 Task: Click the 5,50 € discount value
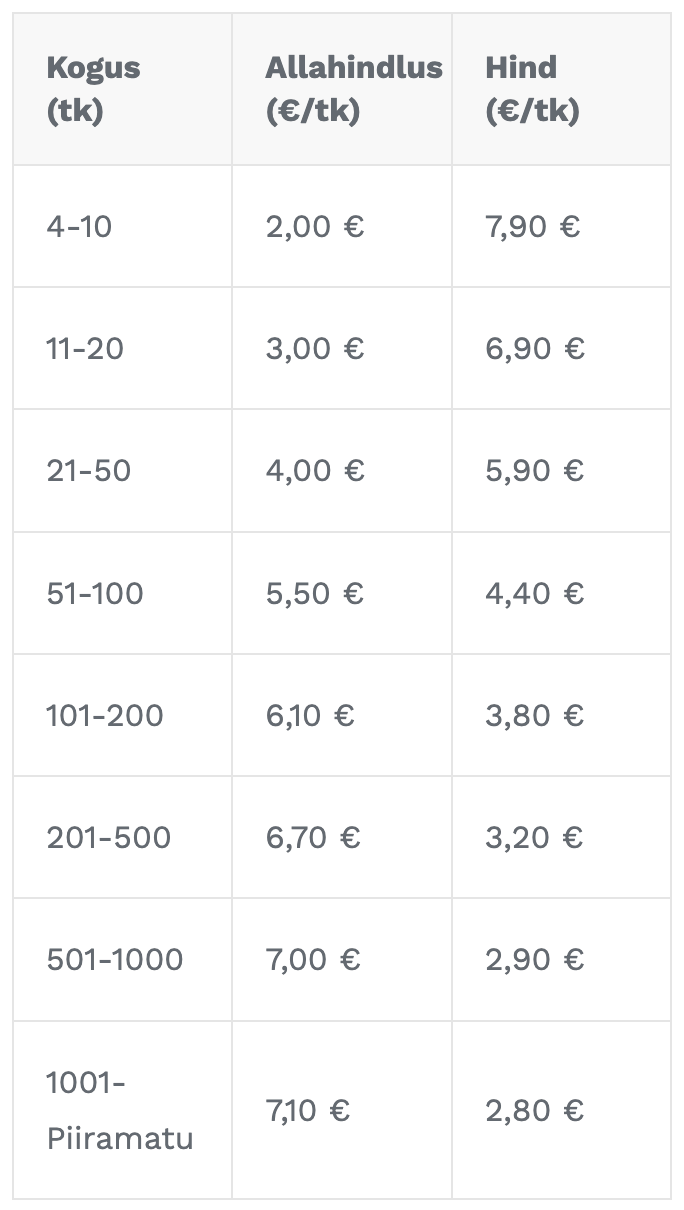point(315,593)
